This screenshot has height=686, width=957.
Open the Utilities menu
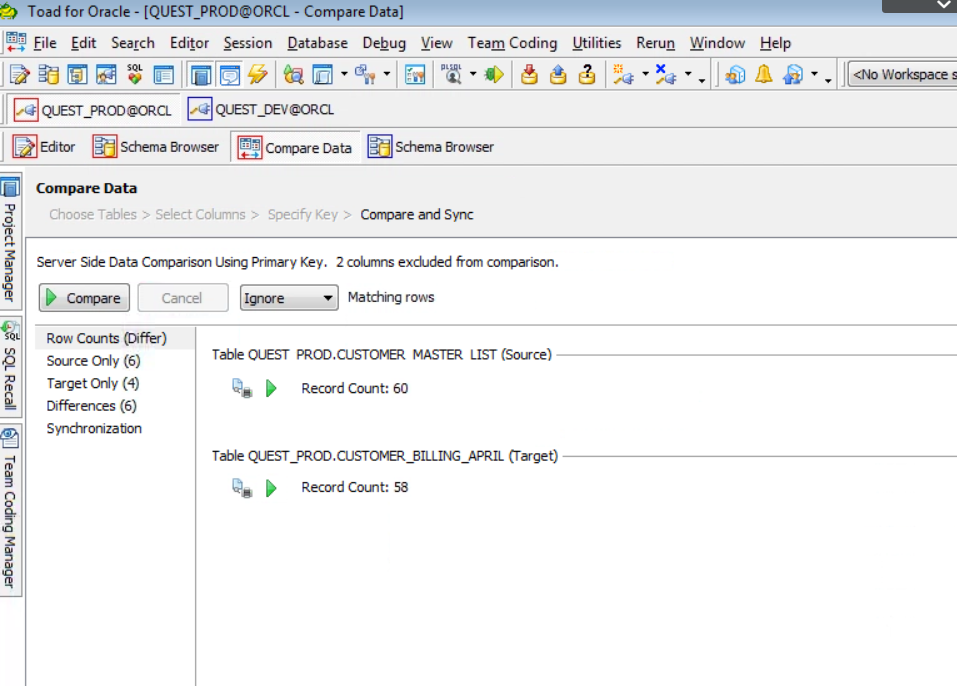tap(597, 43)
